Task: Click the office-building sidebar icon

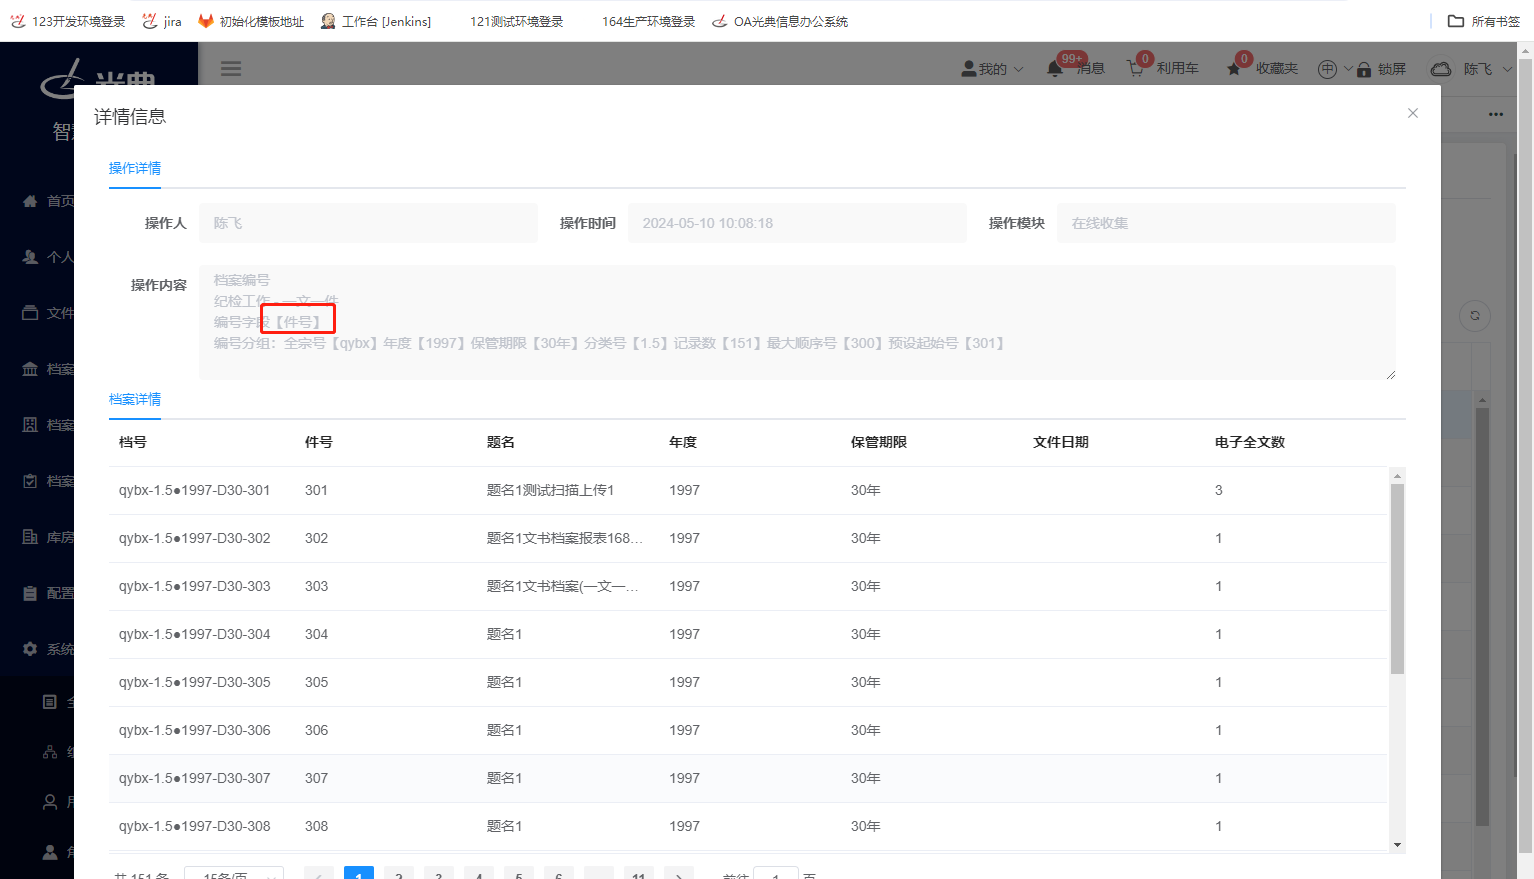Action: (x=30, y=425)
